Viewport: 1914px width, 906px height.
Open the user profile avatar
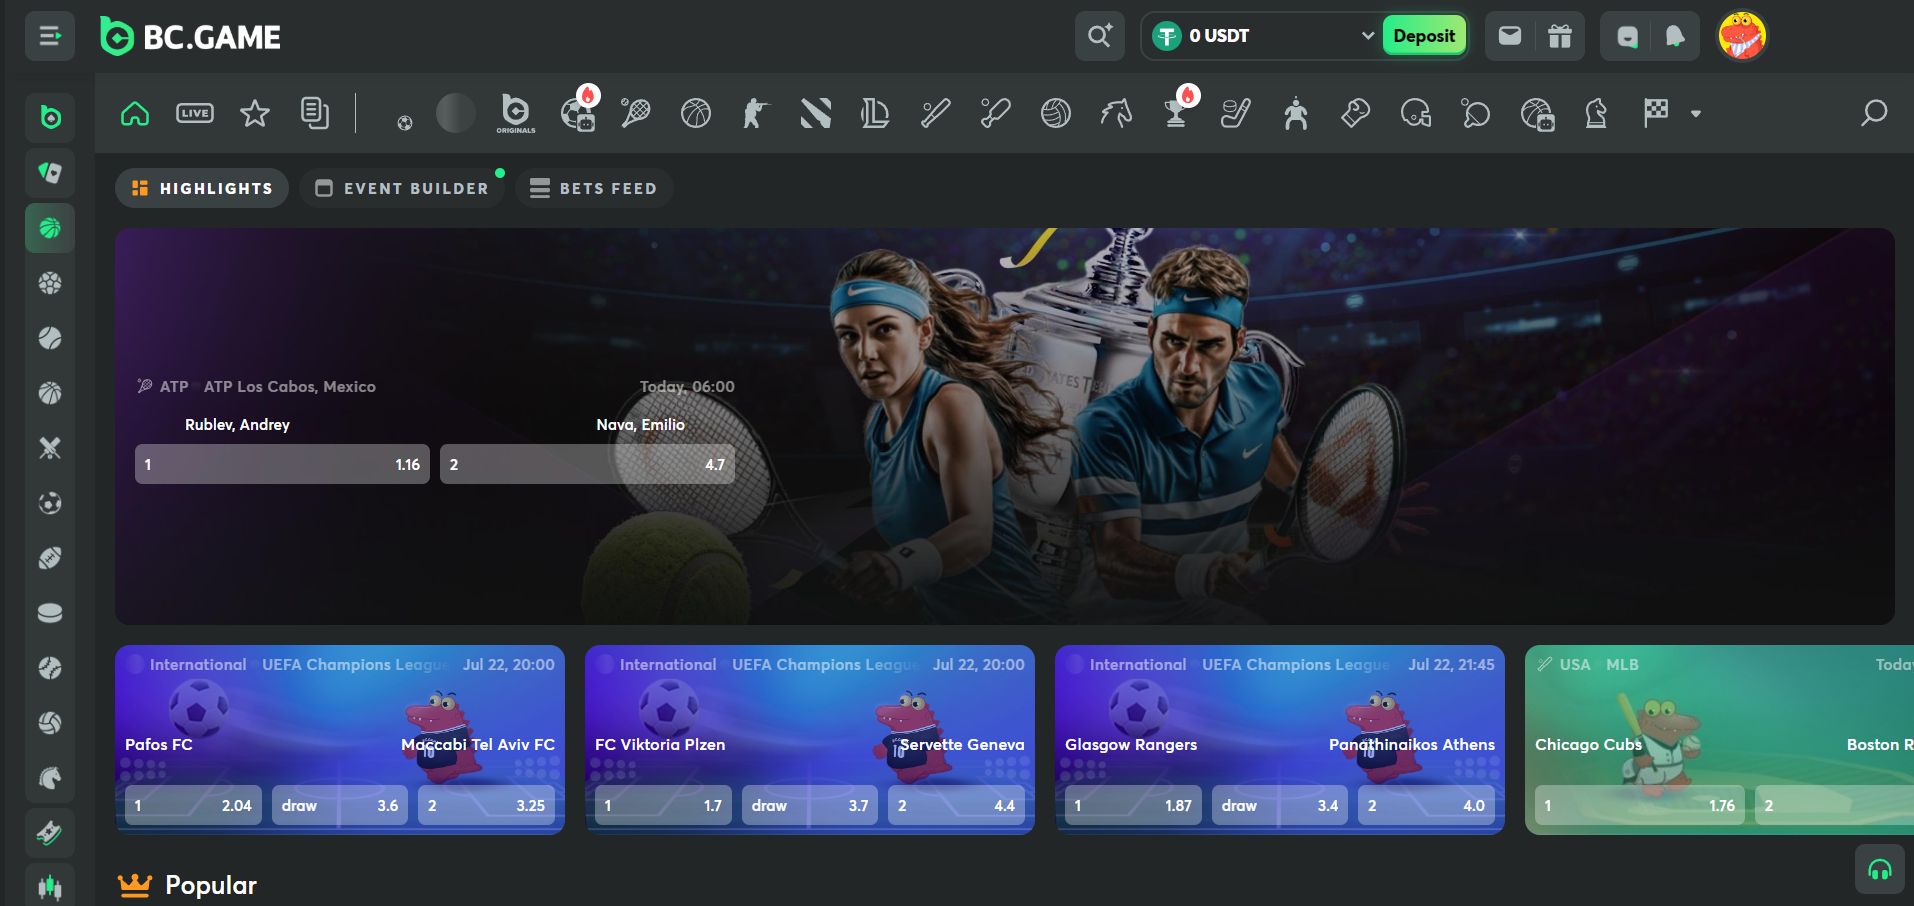coord(1742,36)
